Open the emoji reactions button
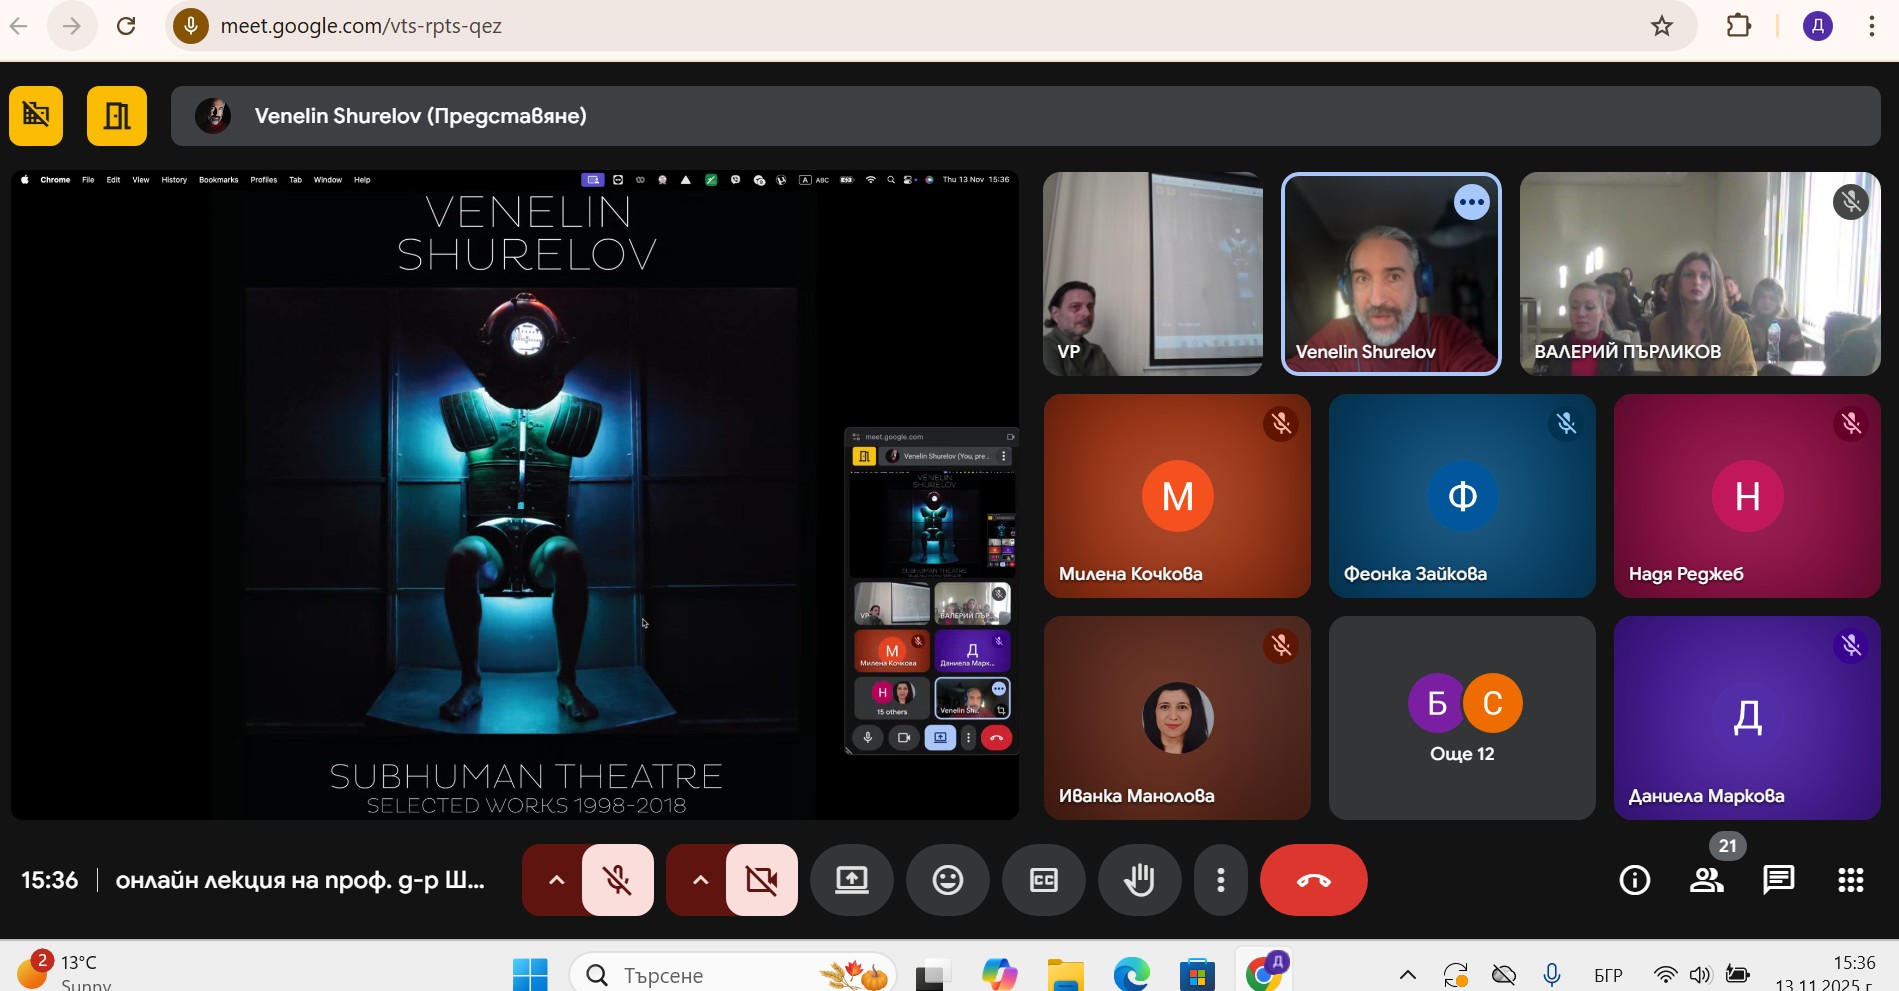 point(947,880)
